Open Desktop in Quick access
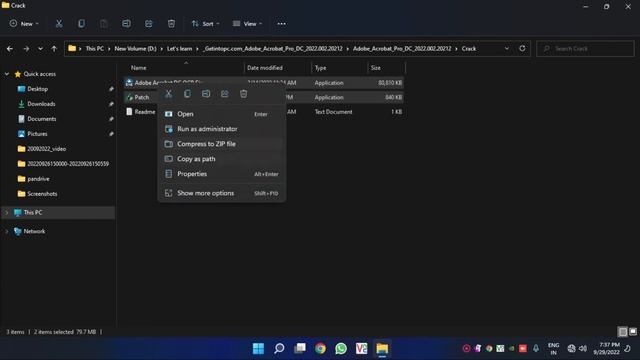The width and height of the screenshot is (640, 360). (x=38, y=89)
